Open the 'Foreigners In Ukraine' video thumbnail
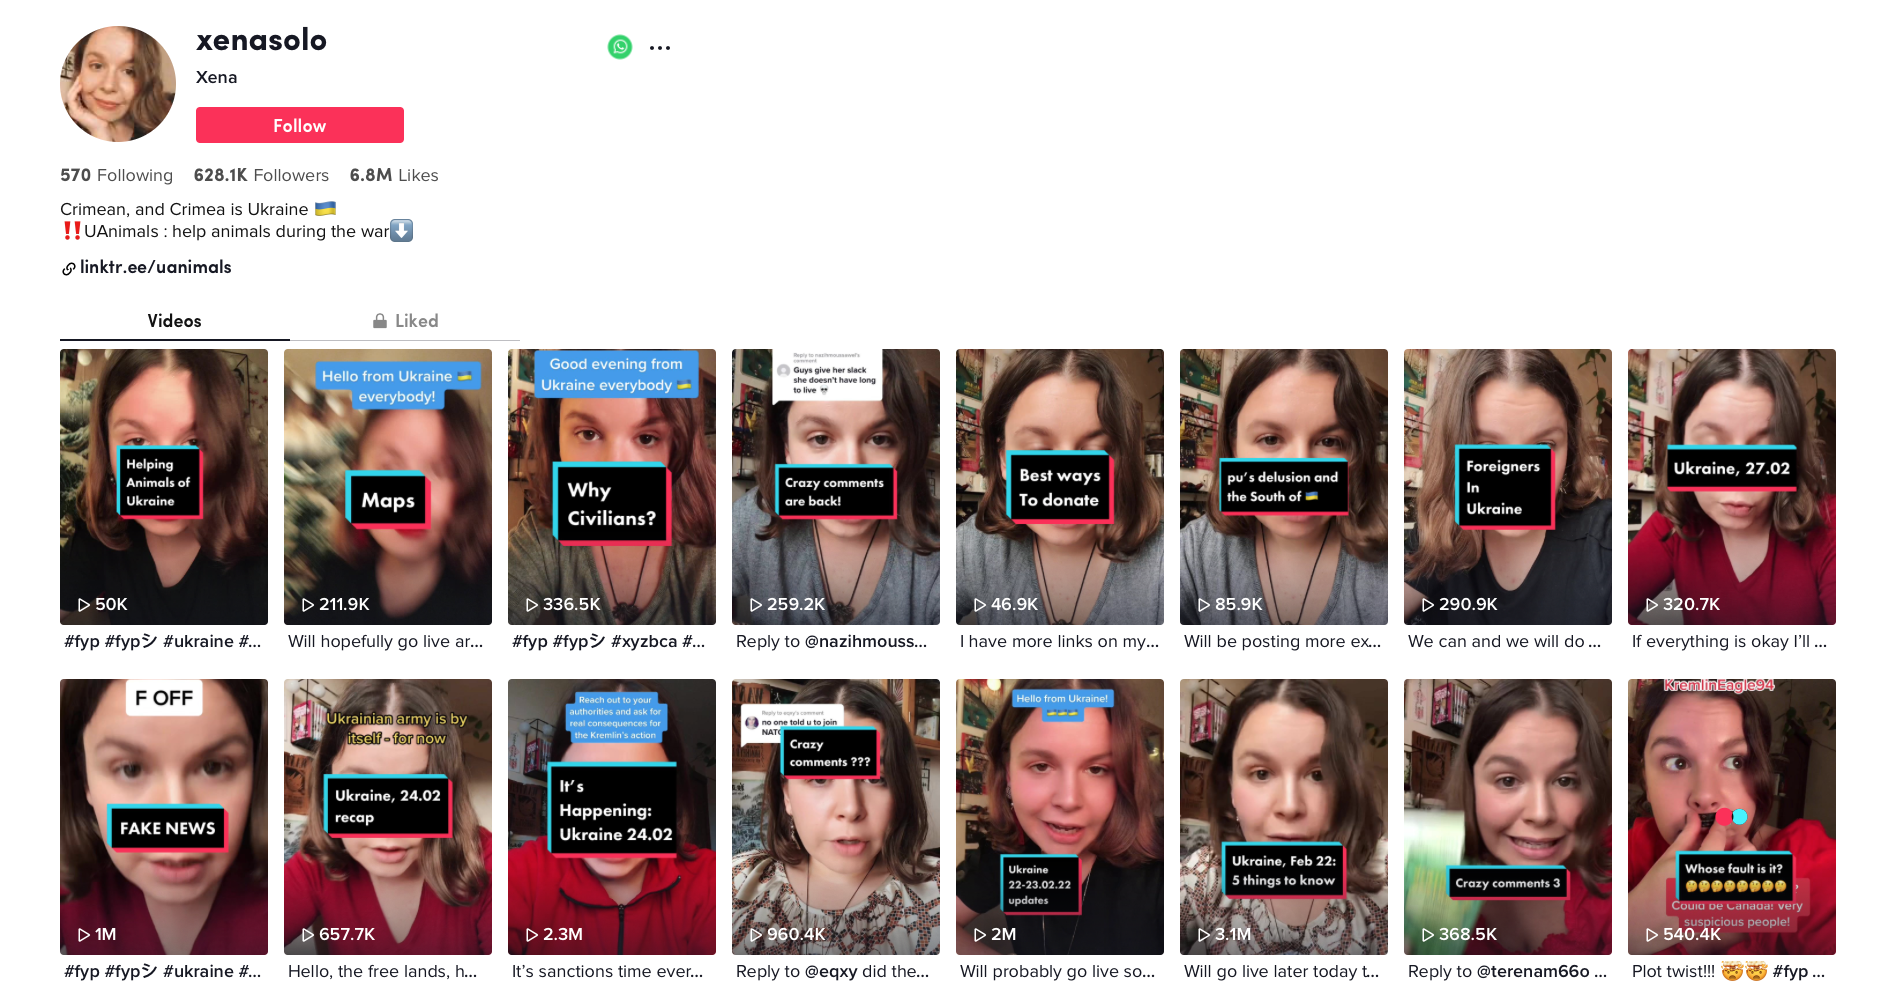The height and width of the screenshot is (996, 1902). 1508,486
